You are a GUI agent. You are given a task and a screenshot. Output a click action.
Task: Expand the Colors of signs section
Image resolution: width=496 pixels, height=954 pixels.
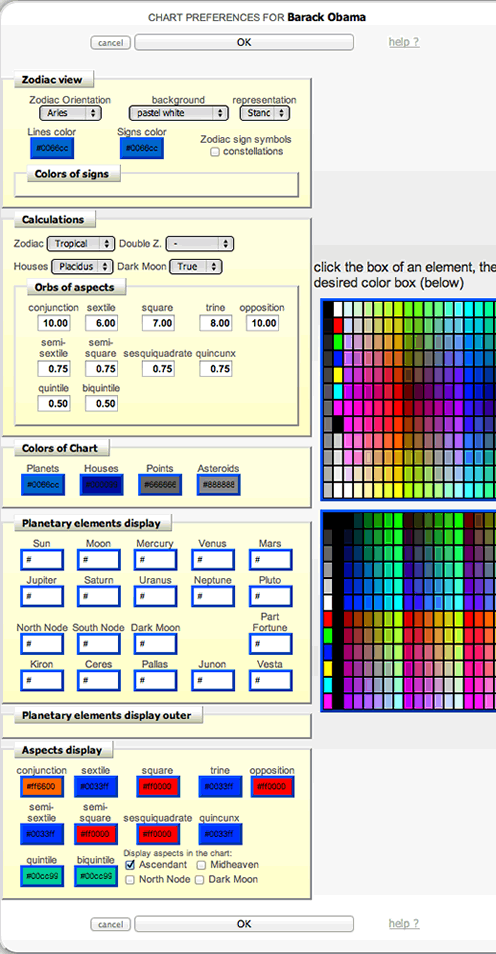coord(72,174)
